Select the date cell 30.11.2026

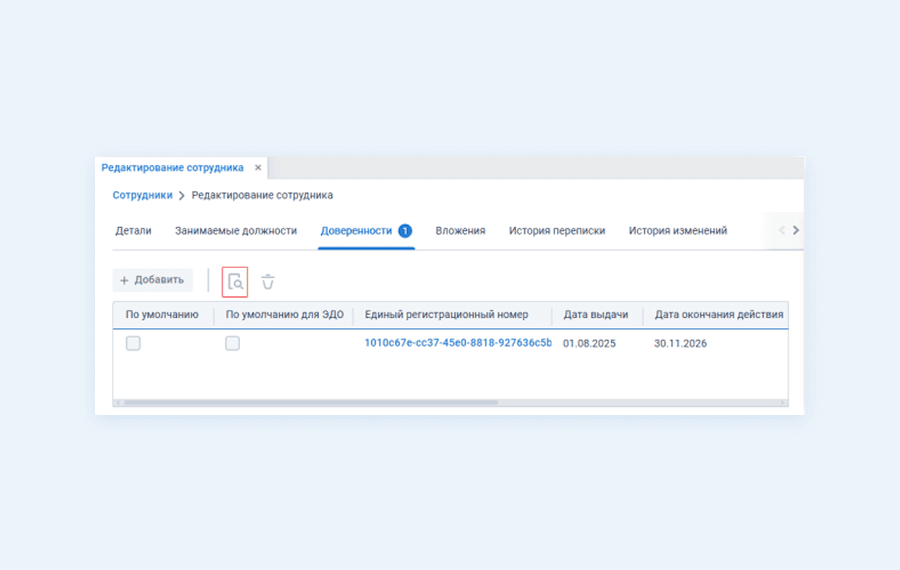click(x=680, y=343)
